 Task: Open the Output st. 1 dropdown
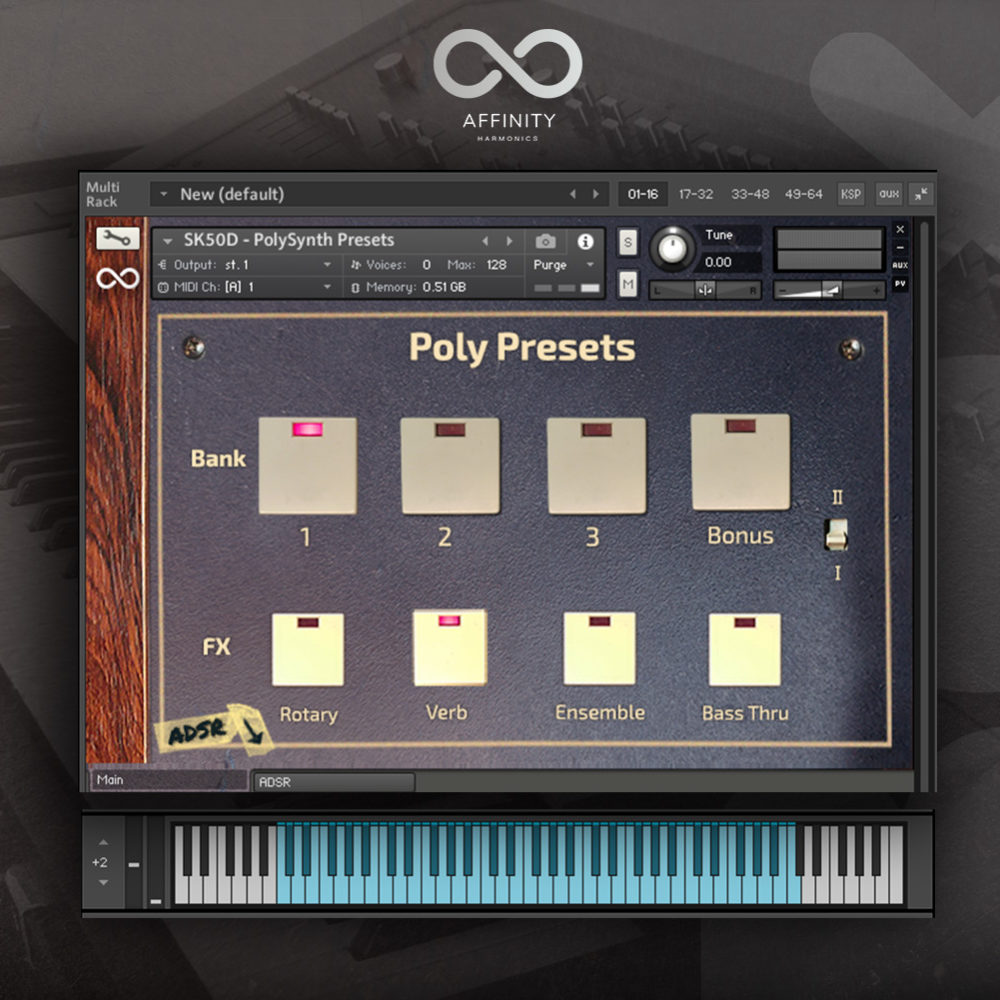(247, 265)
